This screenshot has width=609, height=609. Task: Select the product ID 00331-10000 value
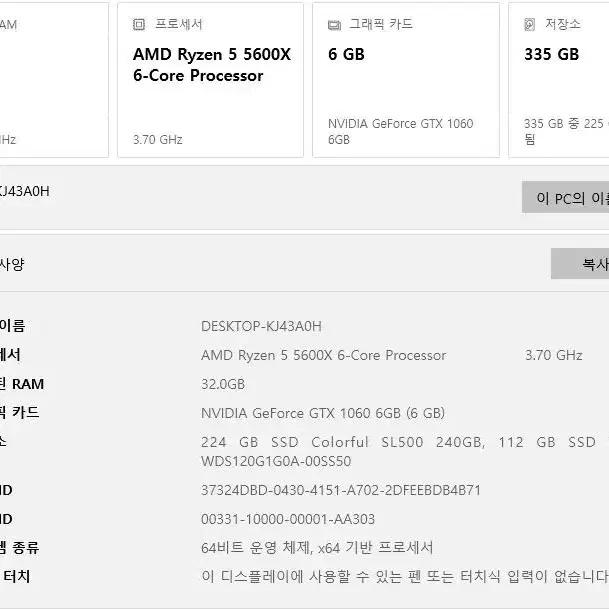[288, 519]
